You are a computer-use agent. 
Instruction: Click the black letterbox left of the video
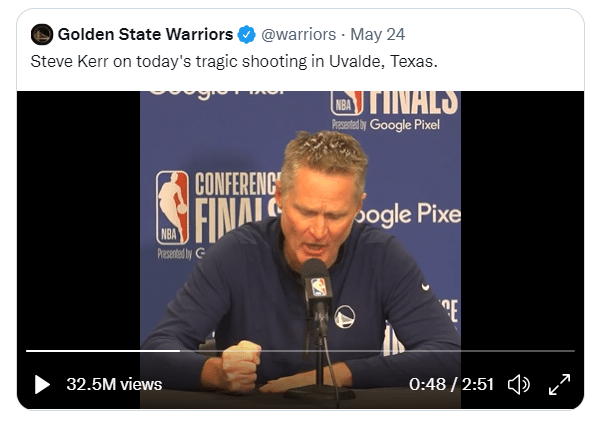(78, 220)
